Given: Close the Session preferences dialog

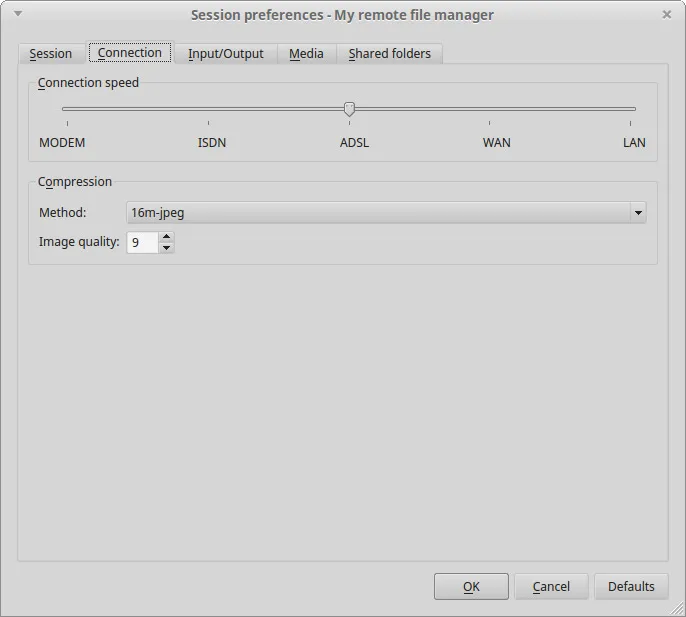Looking at the screenshot, I should tap(667, 14).
